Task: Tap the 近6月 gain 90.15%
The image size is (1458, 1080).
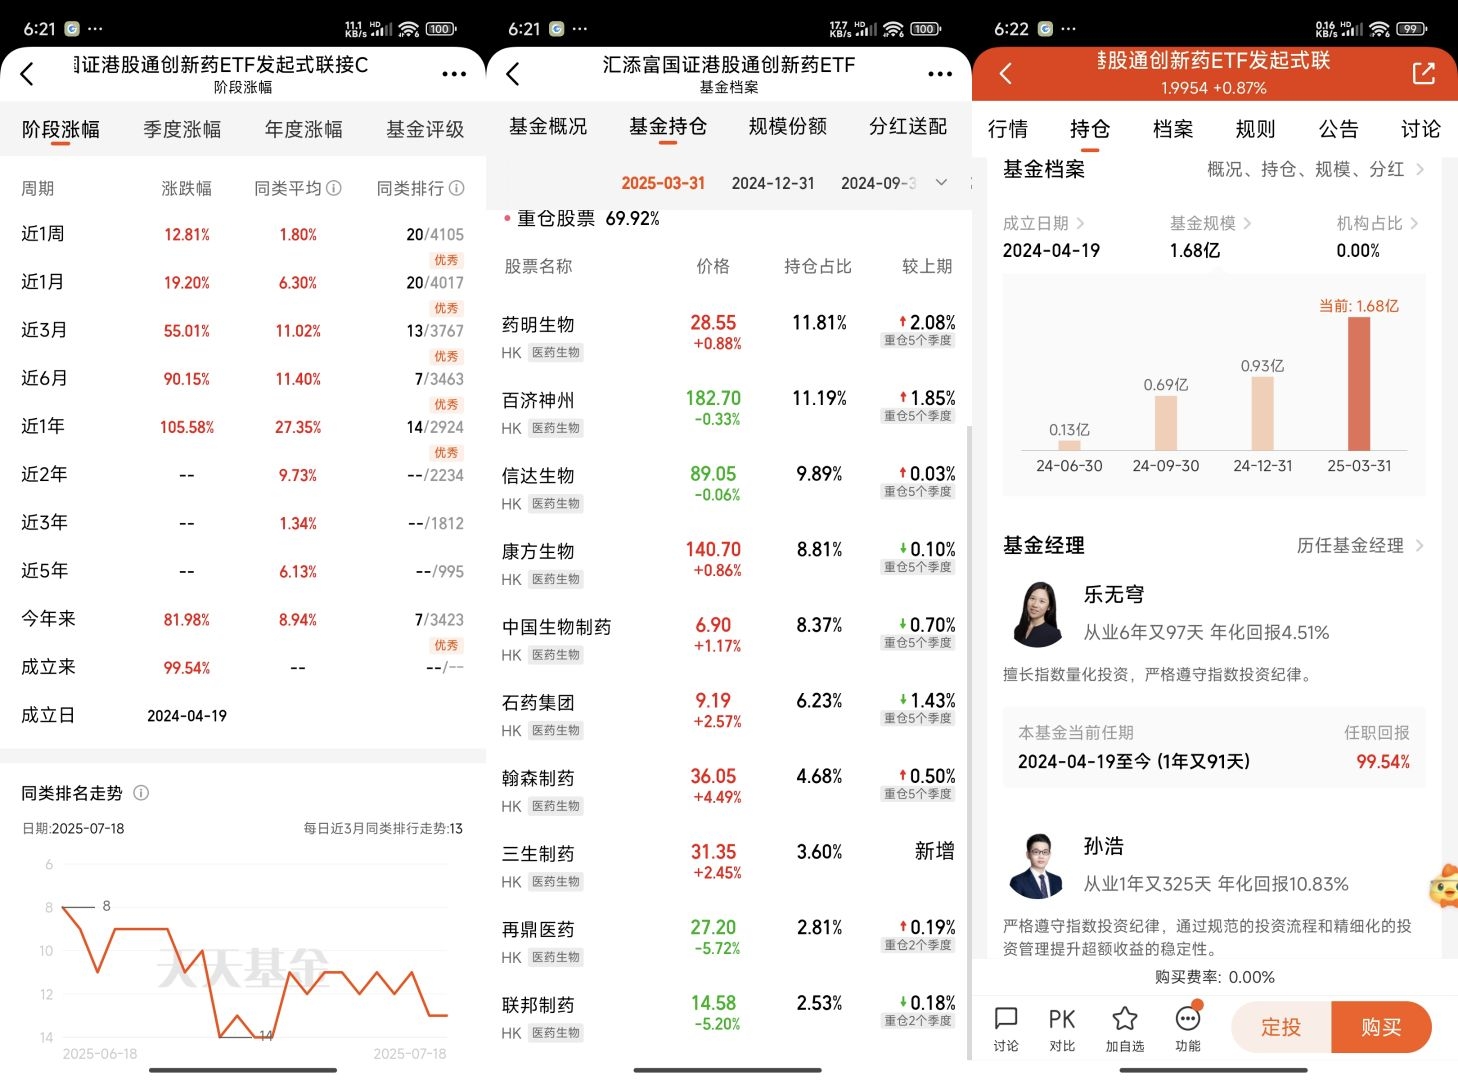Action: tap(187, 379)
